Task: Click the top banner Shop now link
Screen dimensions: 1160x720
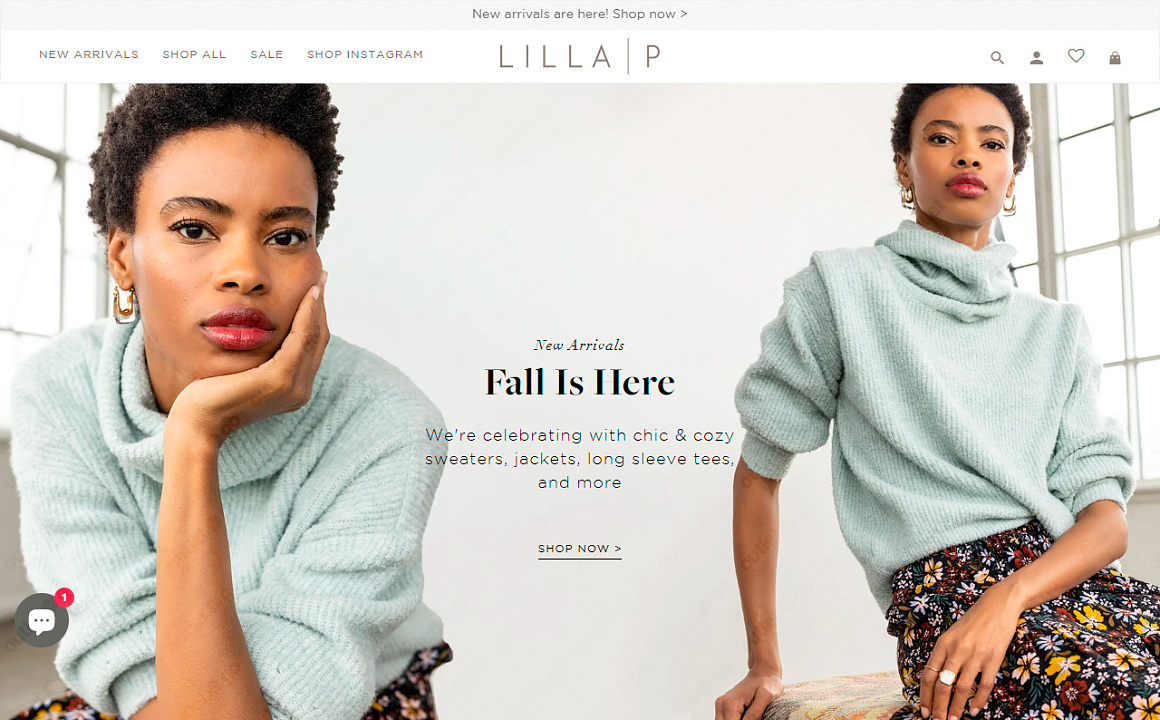Action: (650, 14)
